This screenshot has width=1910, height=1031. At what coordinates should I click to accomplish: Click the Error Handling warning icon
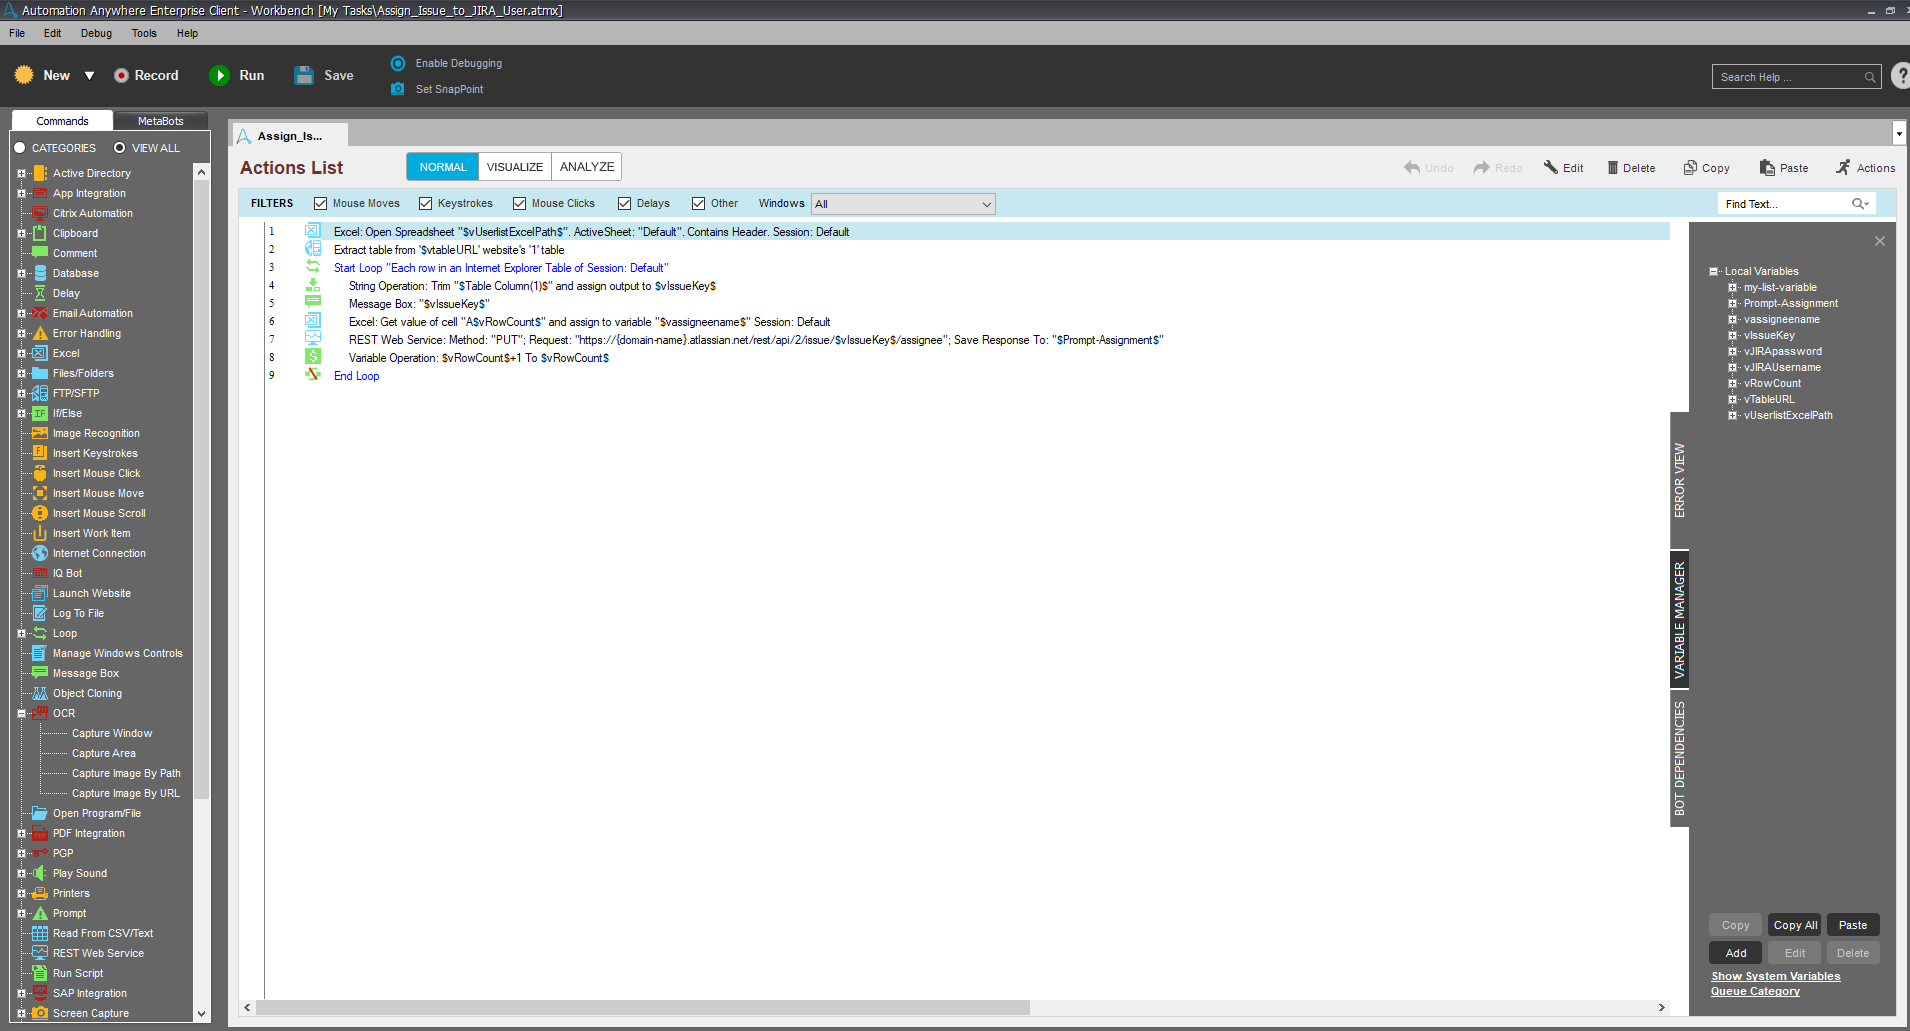coord(40,333)
